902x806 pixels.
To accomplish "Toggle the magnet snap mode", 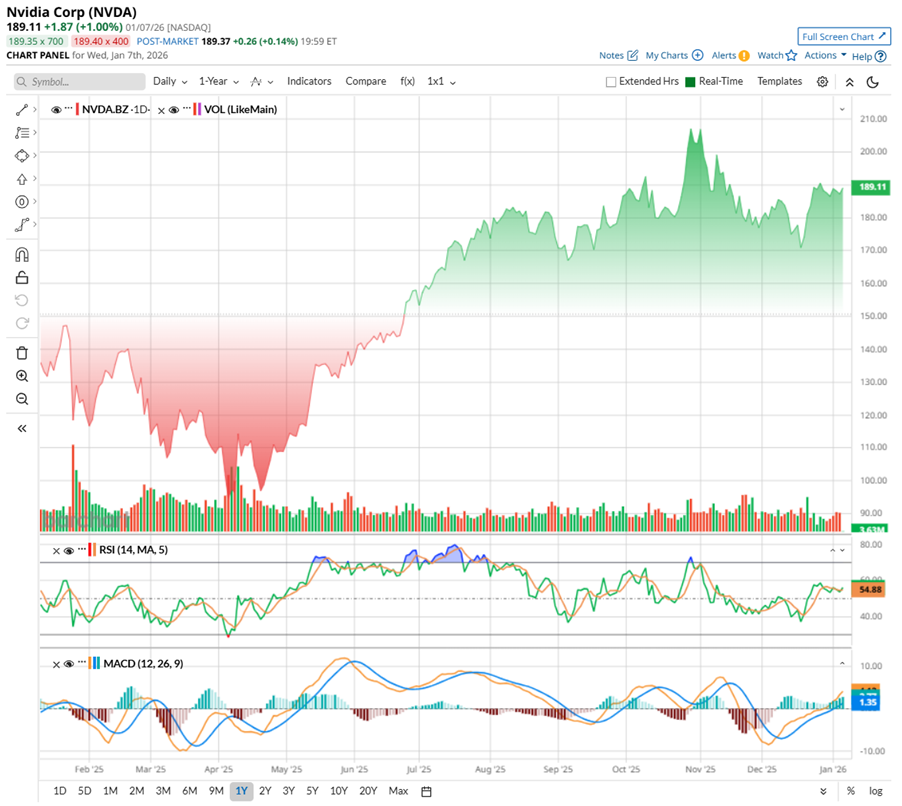I will pyautogui.click(x=22, y=255).
